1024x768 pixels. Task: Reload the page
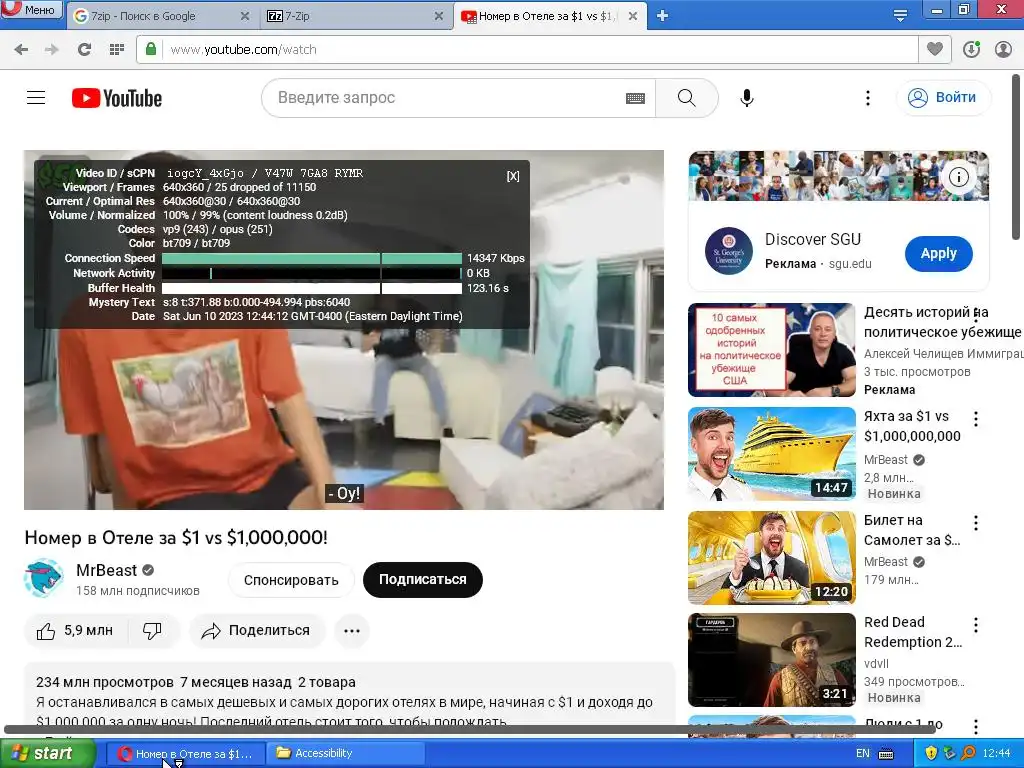point(84,49)
